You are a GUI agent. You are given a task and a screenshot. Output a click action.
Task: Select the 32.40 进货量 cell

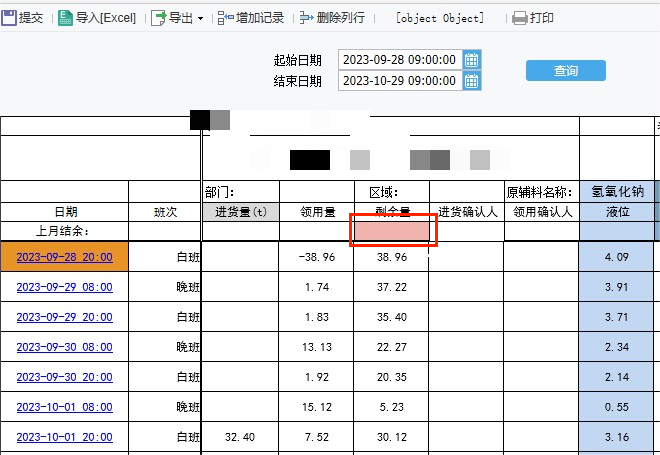pos(240,437)
